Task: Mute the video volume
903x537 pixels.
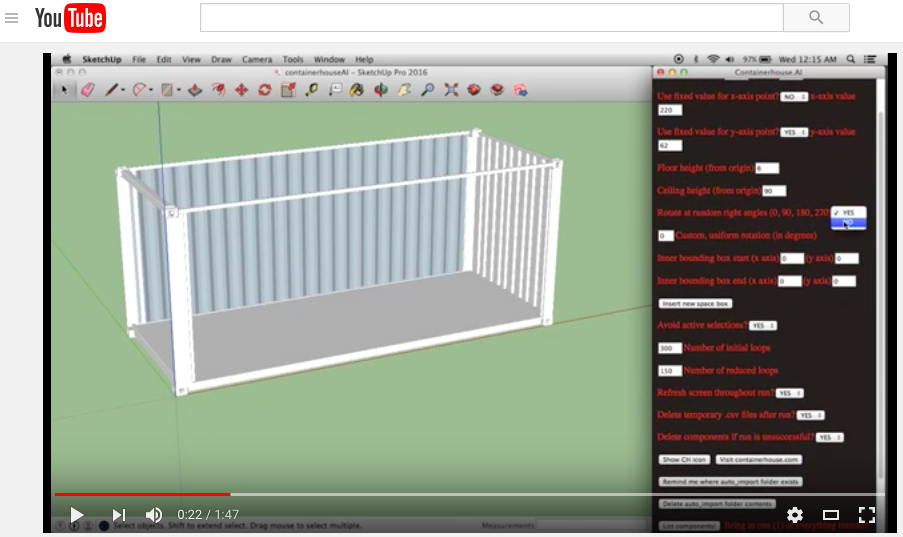Action: 153,515
